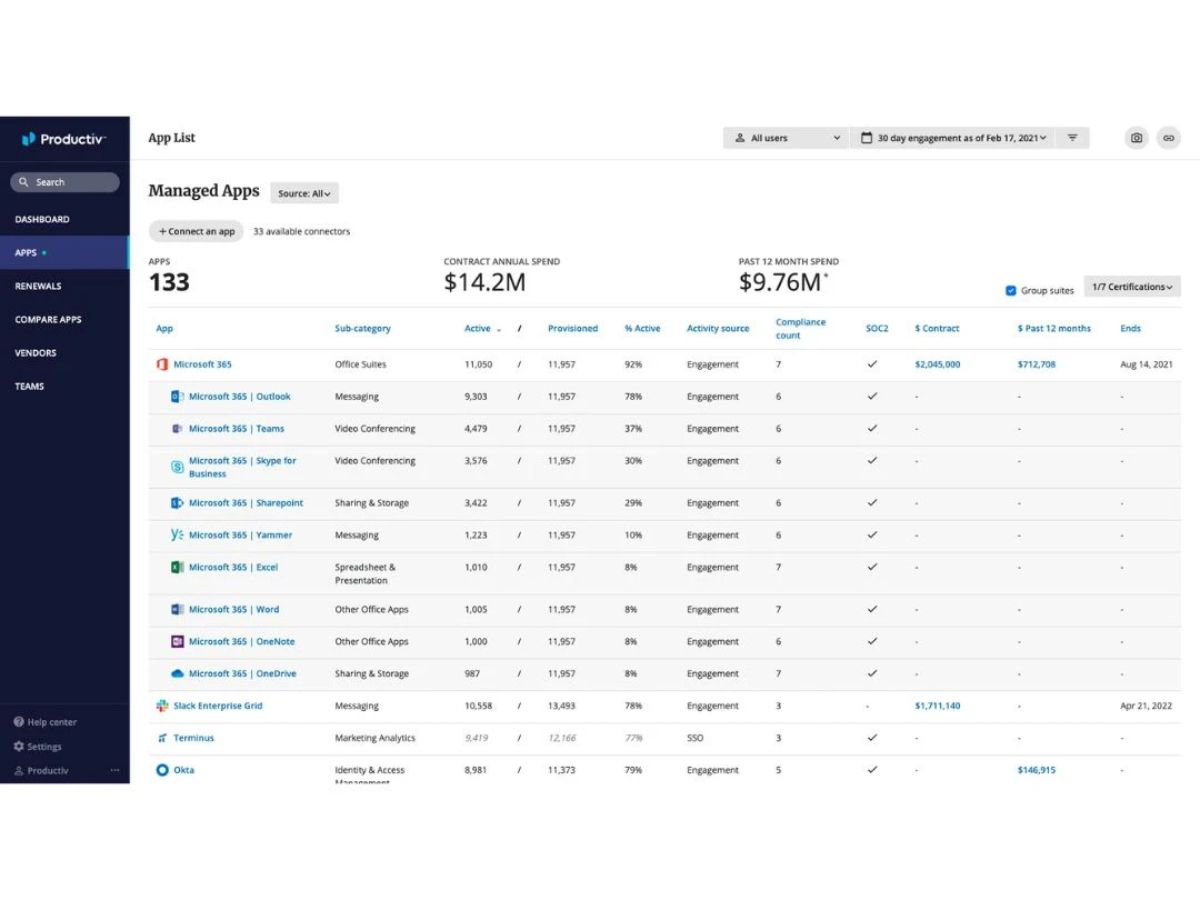
Task: Open Microsoft 365 | Outlook link
Action: [x=240, y=397]
